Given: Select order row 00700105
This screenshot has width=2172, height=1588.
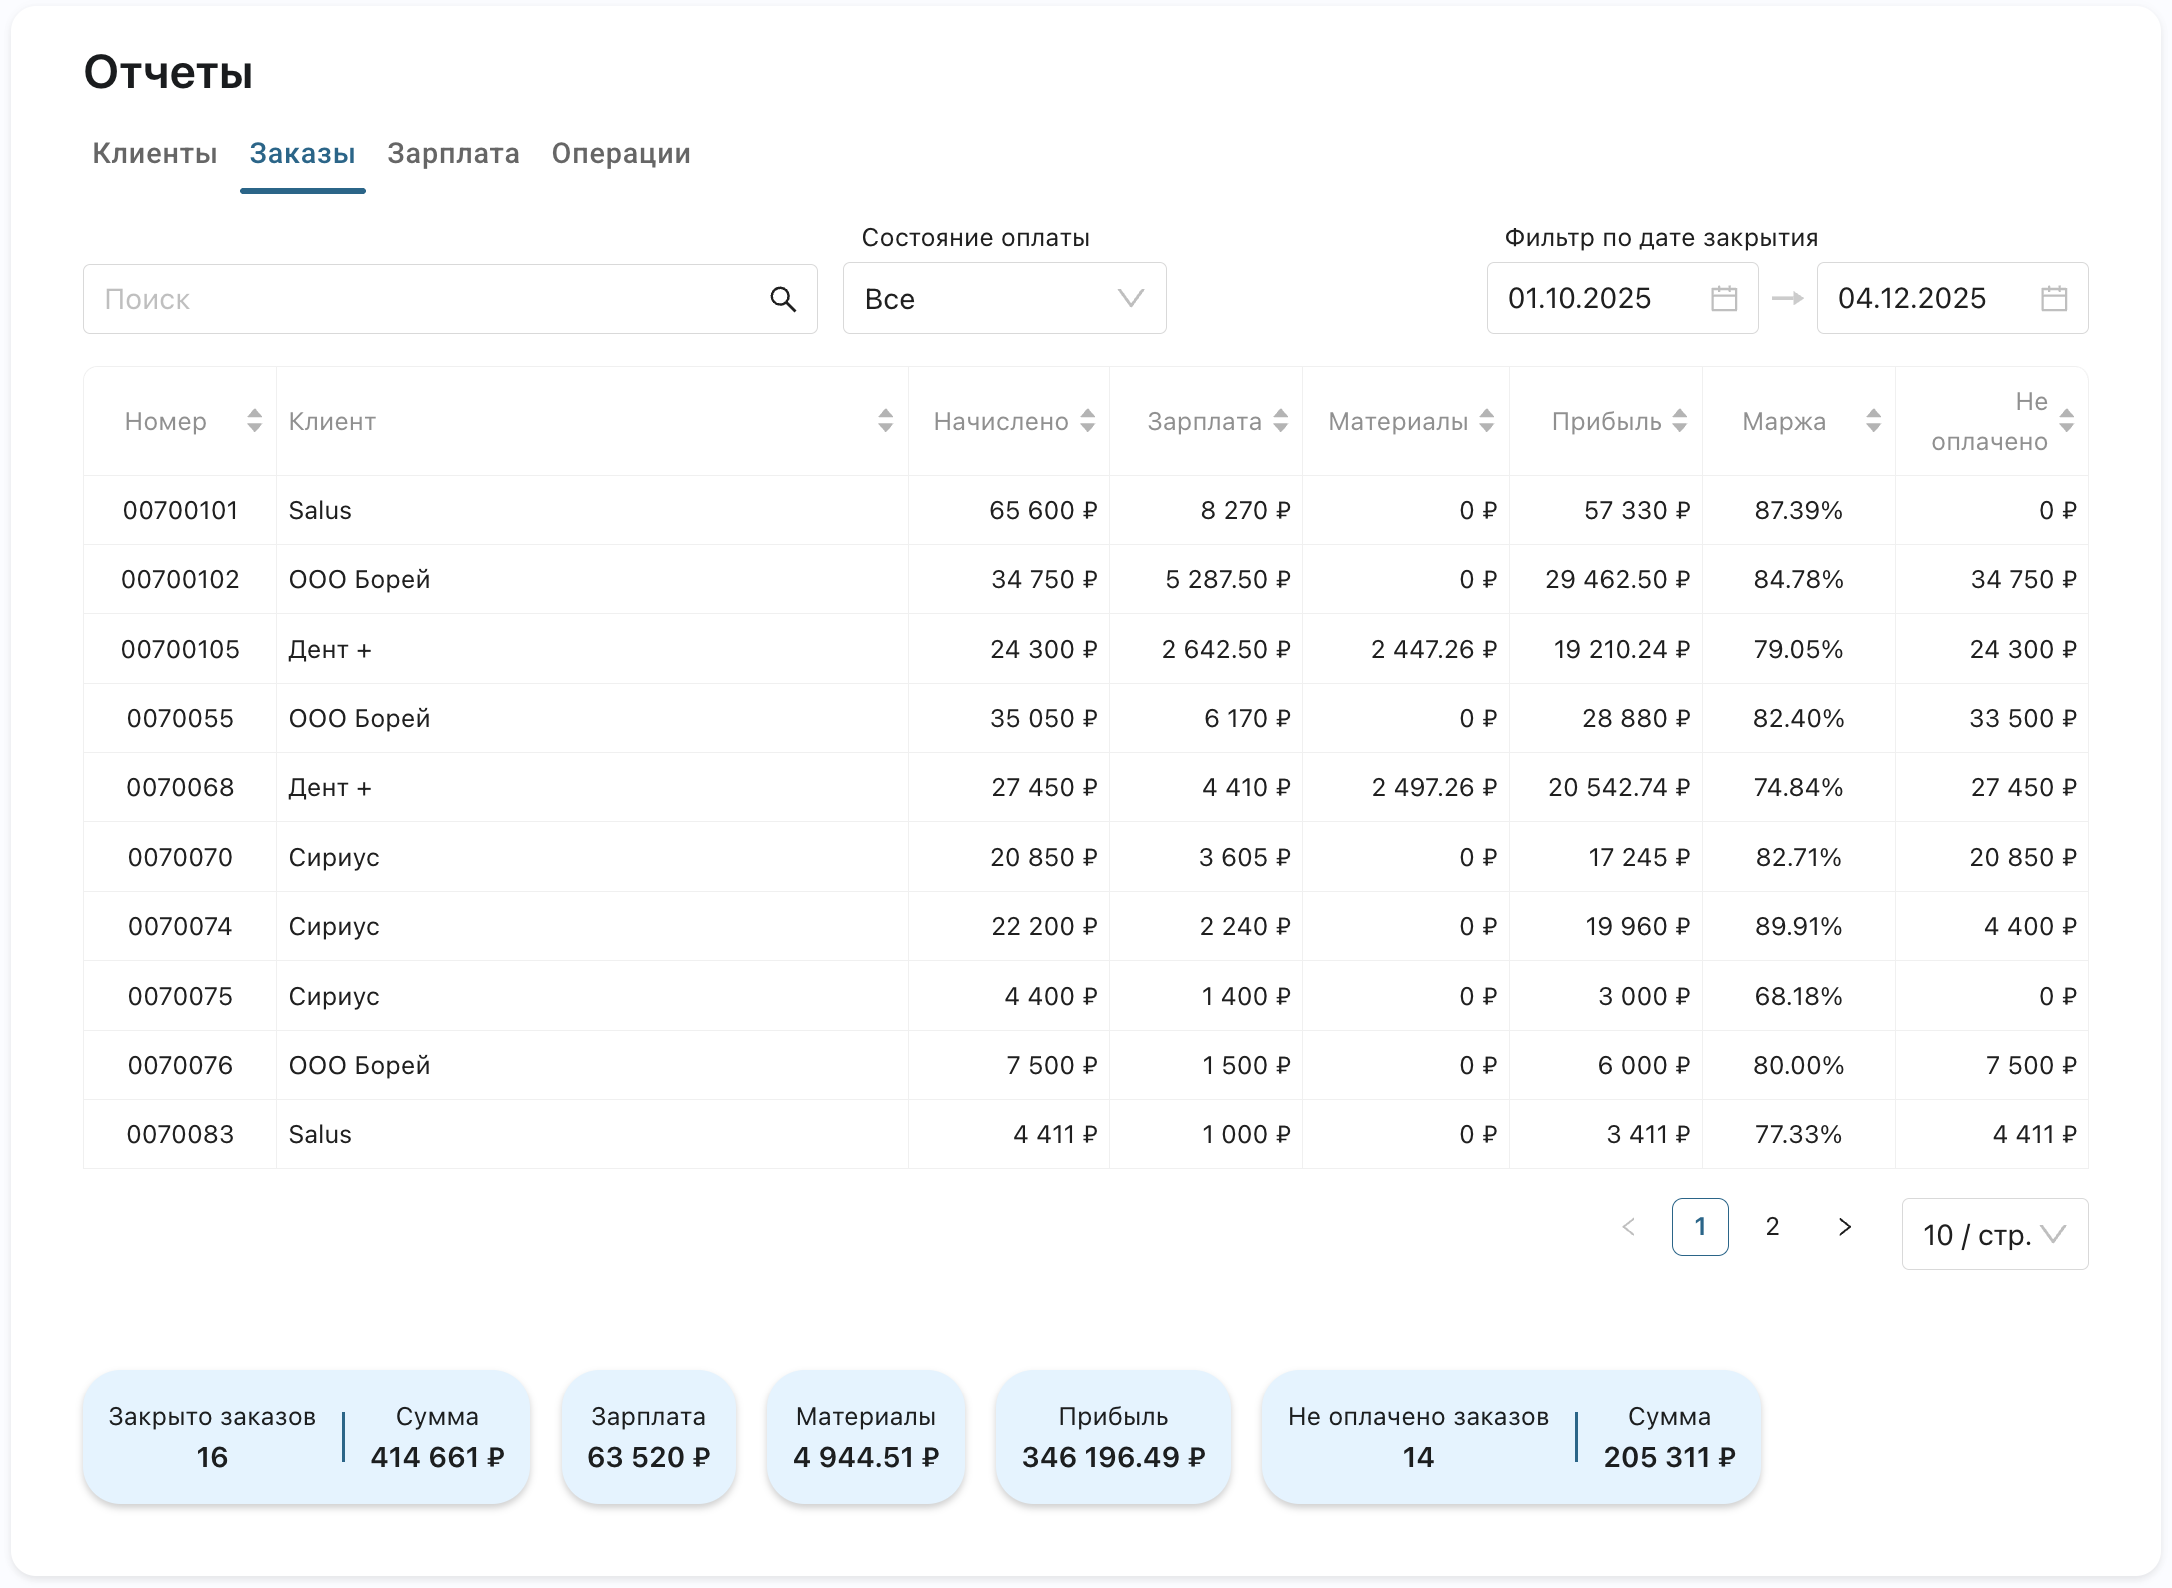Looking at the screenshot, I should [x=180, y=650].
